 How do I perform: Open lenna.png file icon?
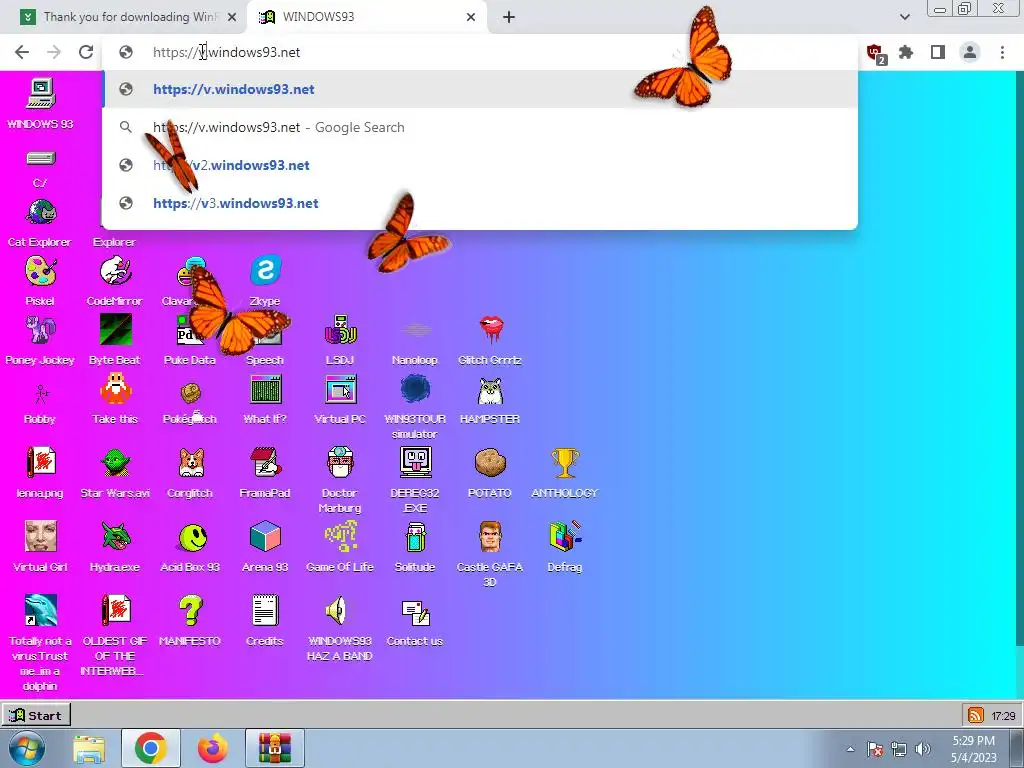(40, 463)
